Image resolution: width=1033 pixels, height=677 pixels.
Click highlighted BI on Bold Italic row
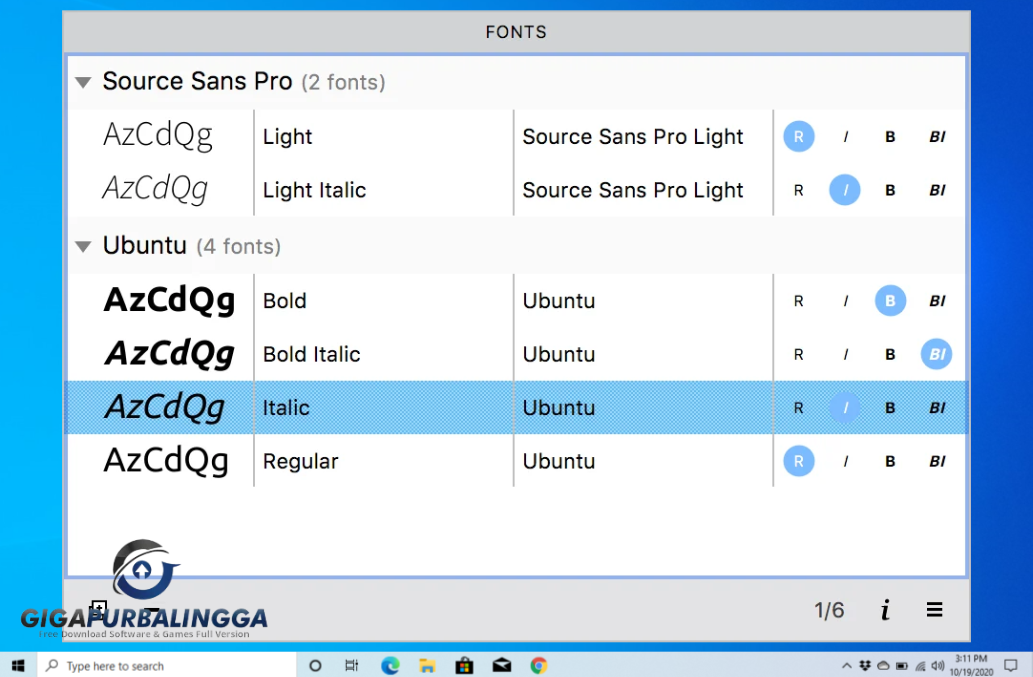[x=936, y=354]
